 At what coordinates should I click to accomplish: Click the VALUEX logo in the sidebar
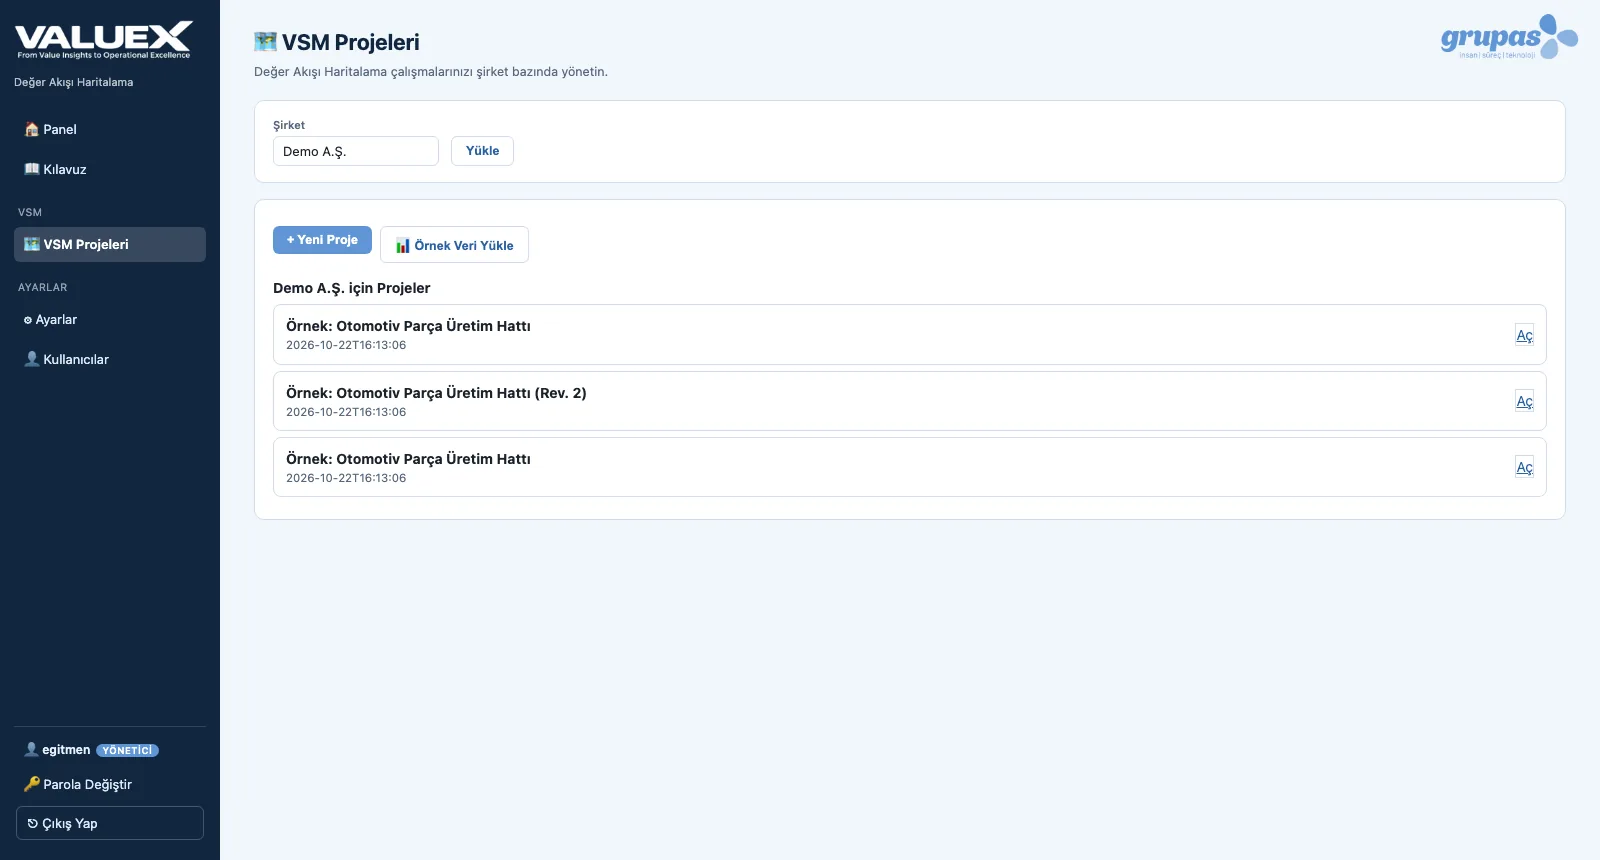[104, 40]
